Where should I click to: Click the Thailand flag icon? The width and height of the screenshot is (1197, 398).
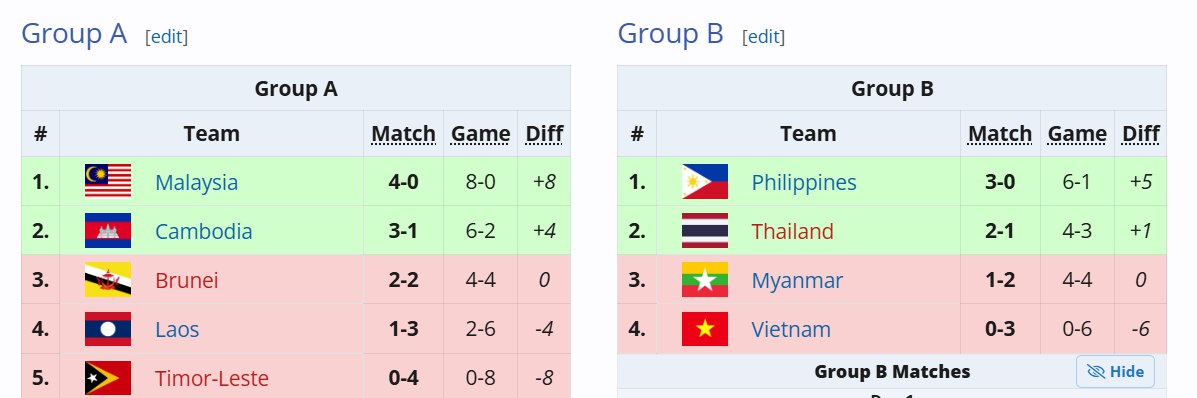pos(705,231)
